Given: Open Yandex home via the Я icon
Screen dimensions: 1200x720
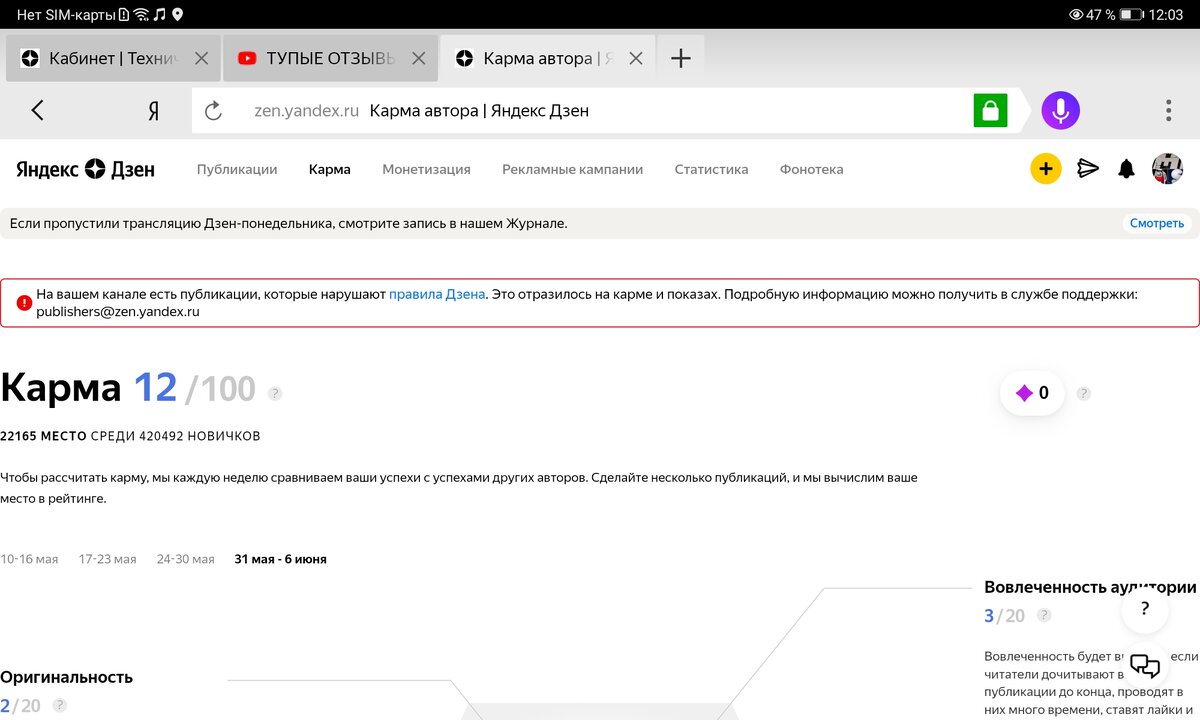Looking at the screenshot, I should pyautogui.click(x=153, y=111).
